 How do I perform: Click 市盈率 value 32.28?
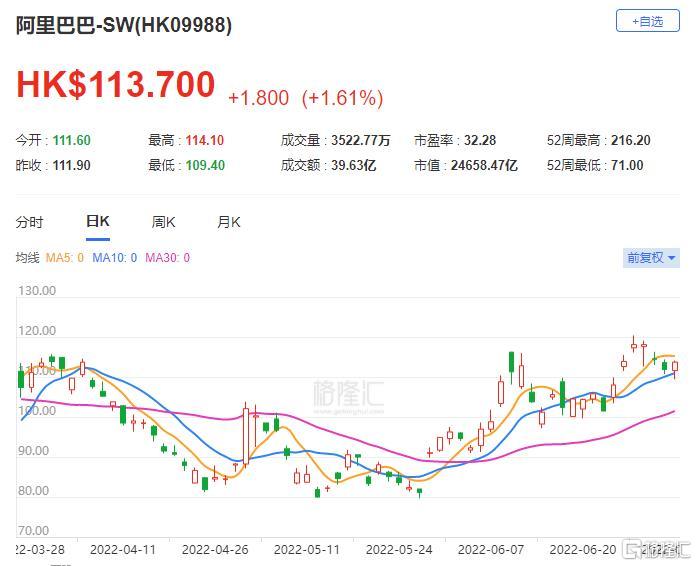[x=480, y=140]
